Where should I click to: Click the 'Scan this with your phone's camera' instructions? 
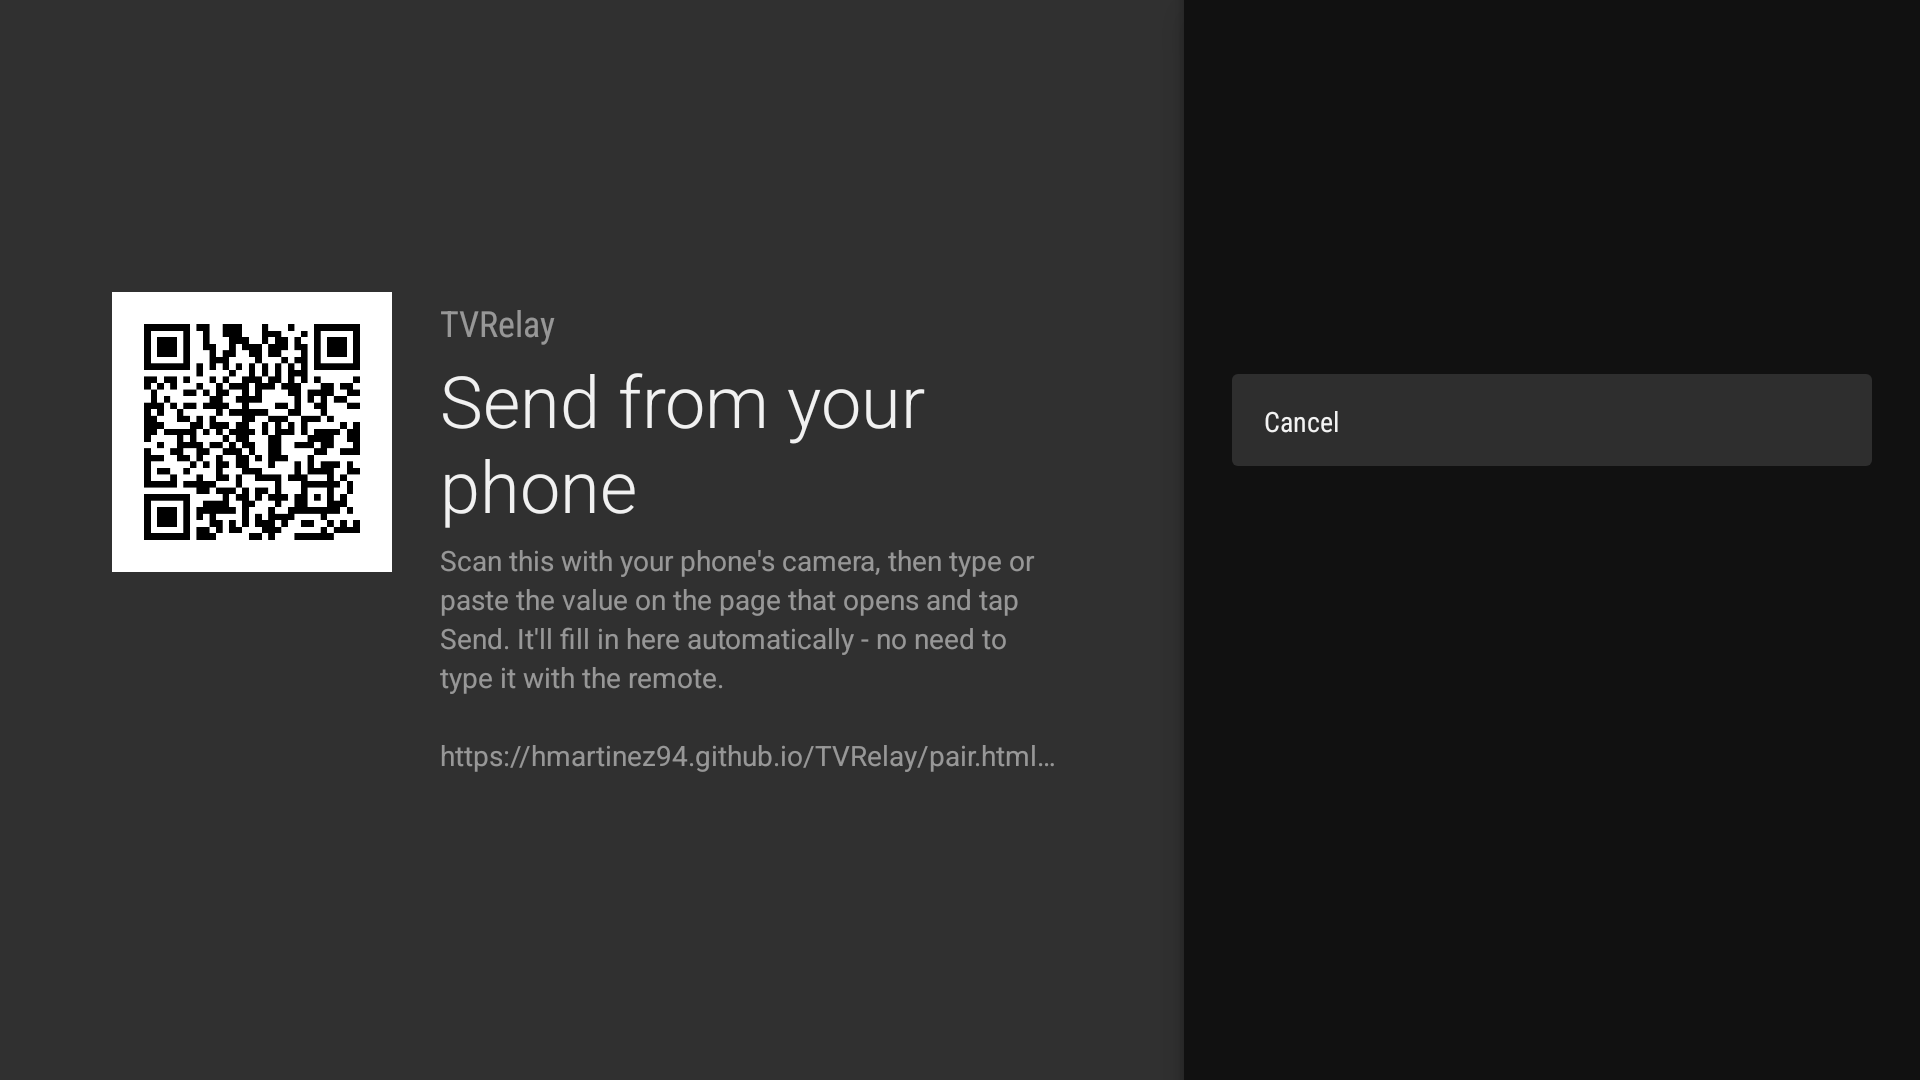coord(737,620)
